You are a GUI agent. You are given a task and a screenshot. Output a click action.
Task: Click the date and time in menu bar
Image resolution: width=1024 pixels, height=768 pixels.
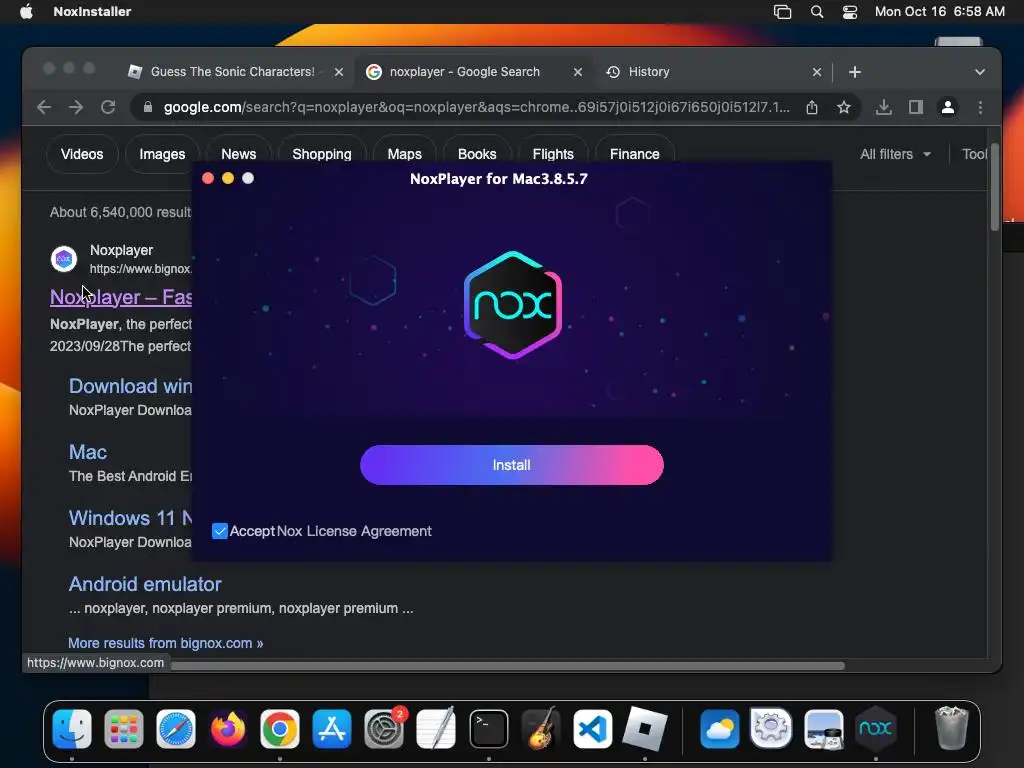[x=940, y=12]
